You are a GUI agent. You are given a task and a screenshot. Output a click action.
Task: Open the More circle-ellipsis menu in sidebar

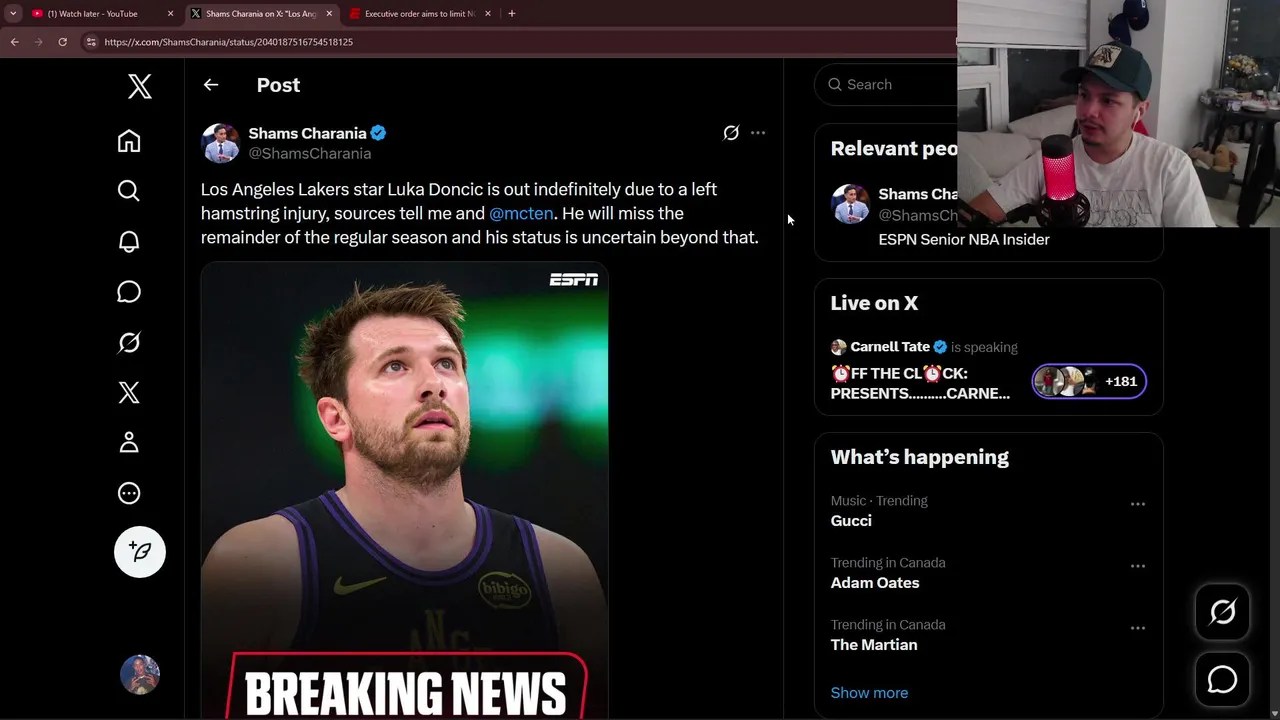coord(129,493)
